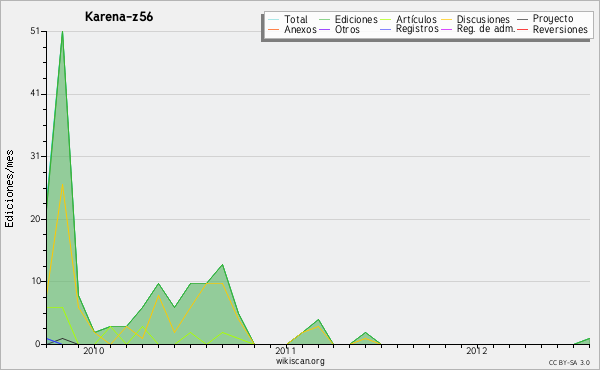Click the y-axis label 51
This screenshot has height=370, width=600.
pyautogui.click(x=35, y=31)
